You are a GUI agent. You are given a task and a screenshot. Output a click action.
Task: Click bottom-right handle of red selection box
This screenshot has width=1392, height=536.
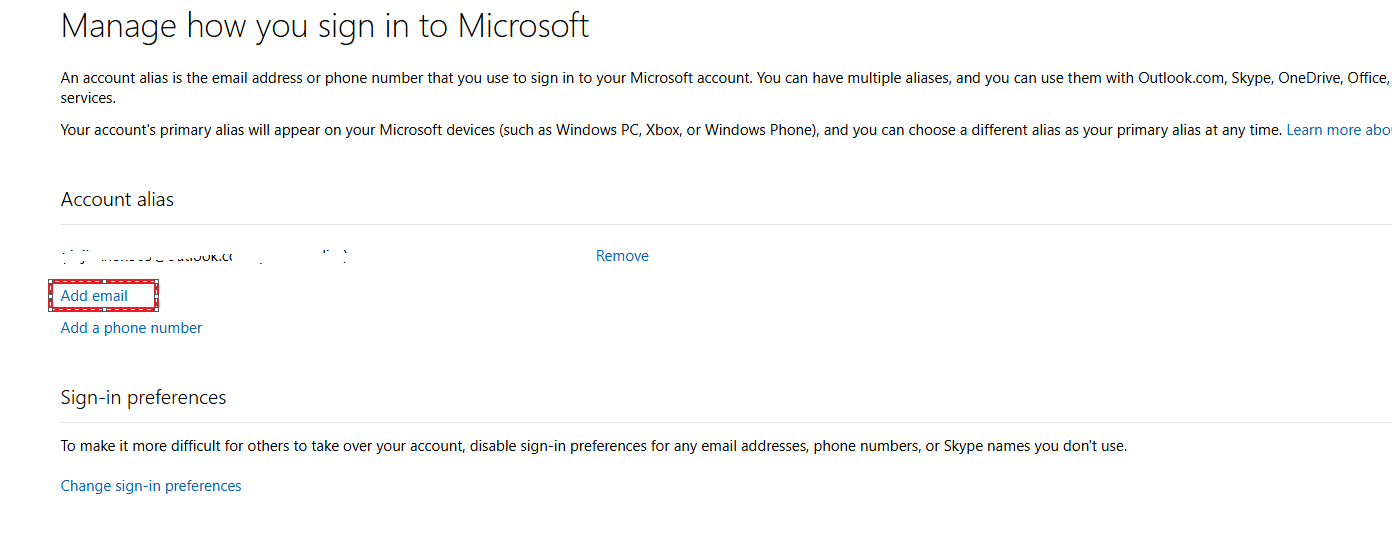click(157, 309)
